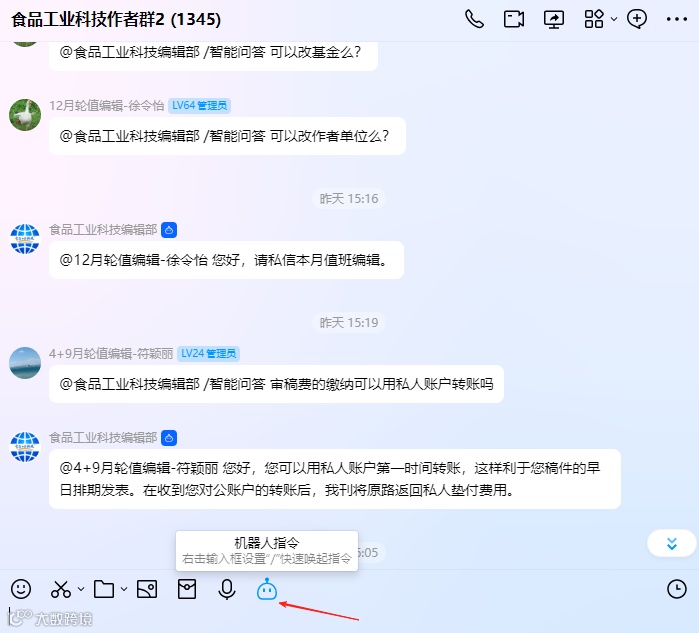The image size is (699, 633).
Task: Click the LV64 管理员 badge
Action: (199, 106)
